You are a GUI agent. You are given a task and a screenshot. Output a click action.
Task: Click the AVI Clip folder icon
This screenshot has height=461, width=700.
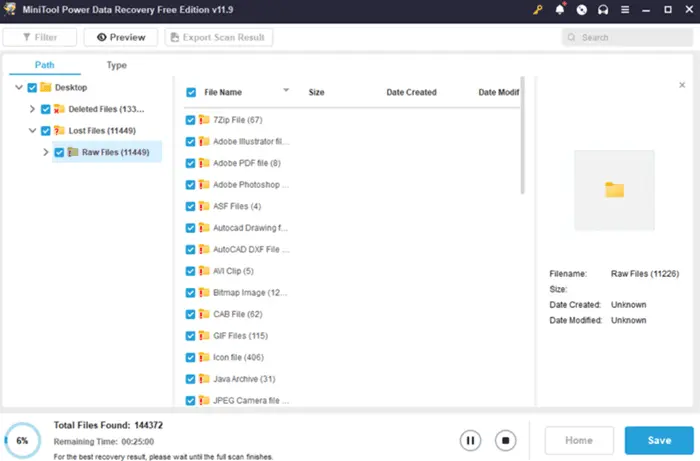pos(204,271)
